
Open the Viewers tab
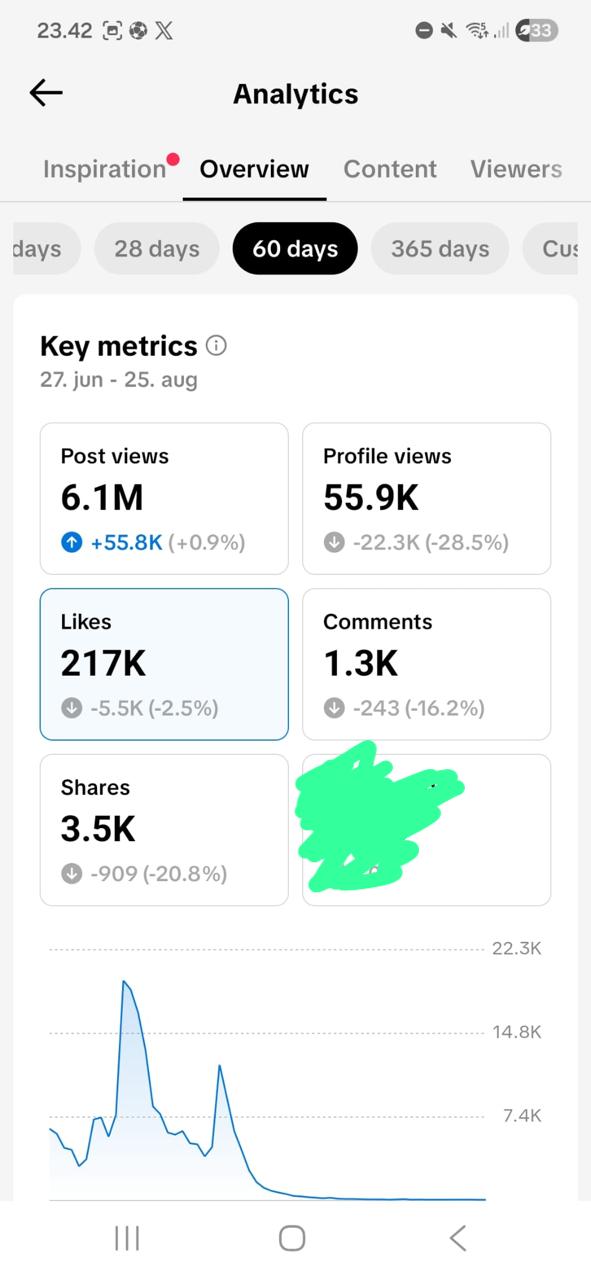pos(516,169)
